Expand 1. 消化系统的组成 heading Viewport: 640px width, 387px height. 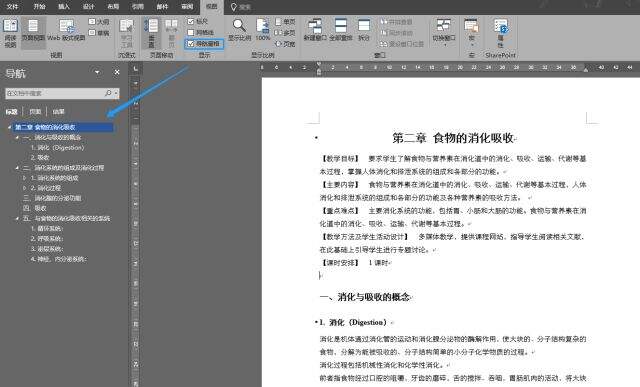click(x=24, y=178)
